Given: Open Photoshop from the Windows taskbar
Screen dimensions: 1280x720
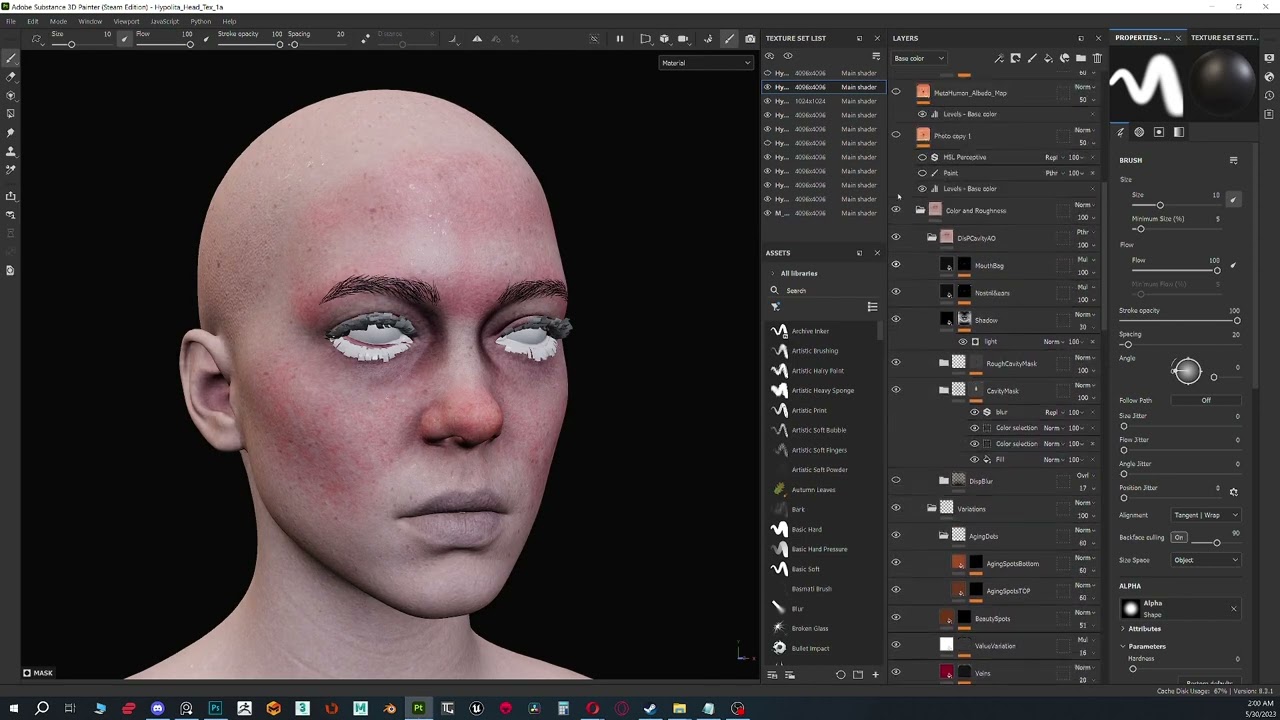Looking at the screenshot, I should 215,709.
